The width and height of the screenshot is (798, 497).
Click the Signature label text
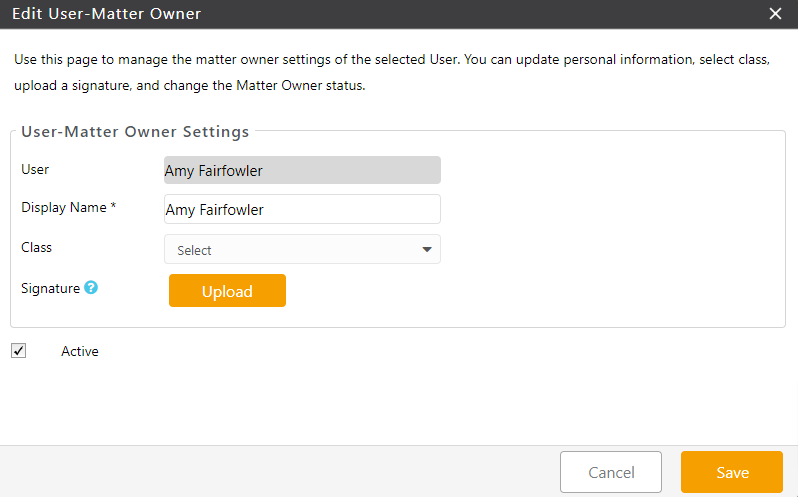pyautogui.click(x=50, y=288)
